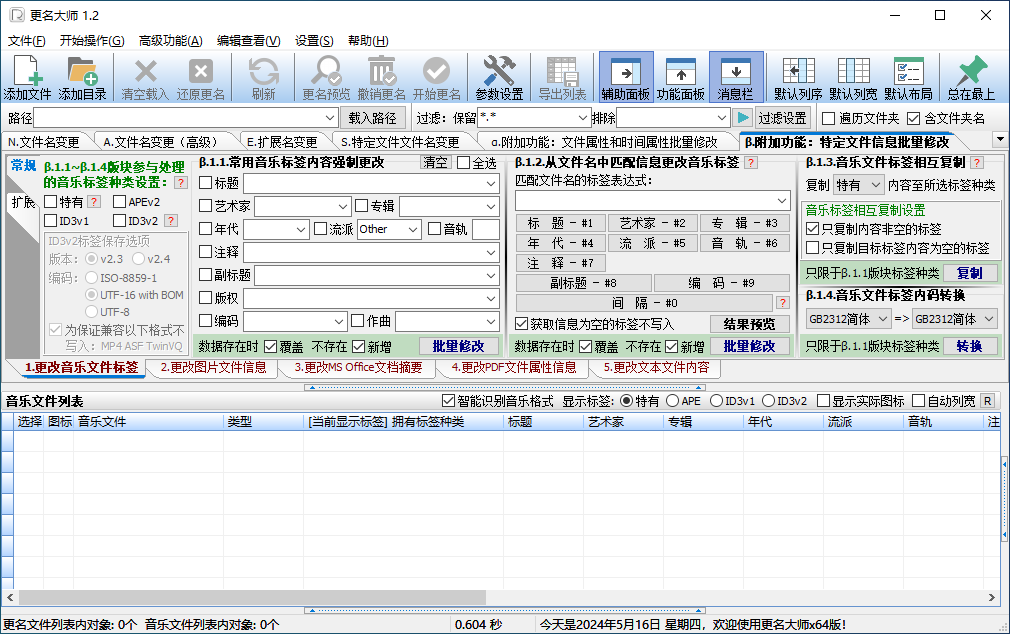
Task: Open the 排除 filter dropdown
Action: tap(721, 118)
